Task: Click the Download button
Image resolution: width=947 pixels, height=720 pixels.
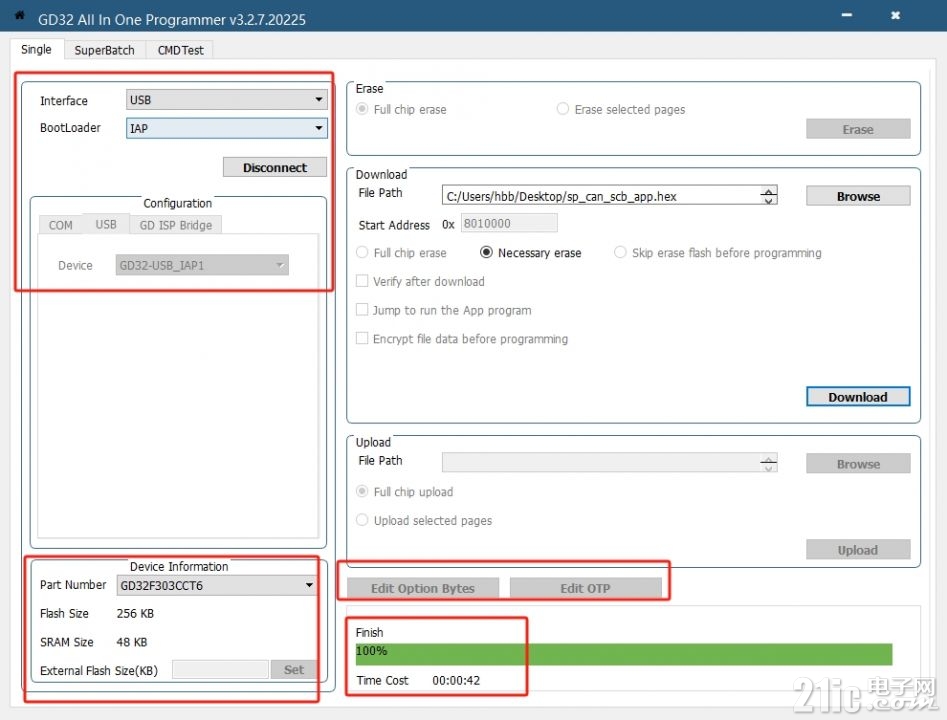Action: [858, 397]
